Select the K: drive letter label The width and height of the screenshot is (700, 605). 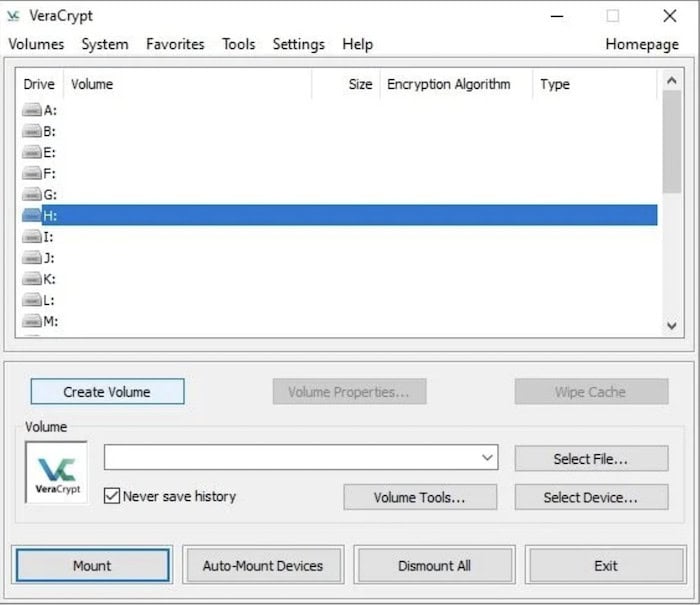tap(49, 280)
